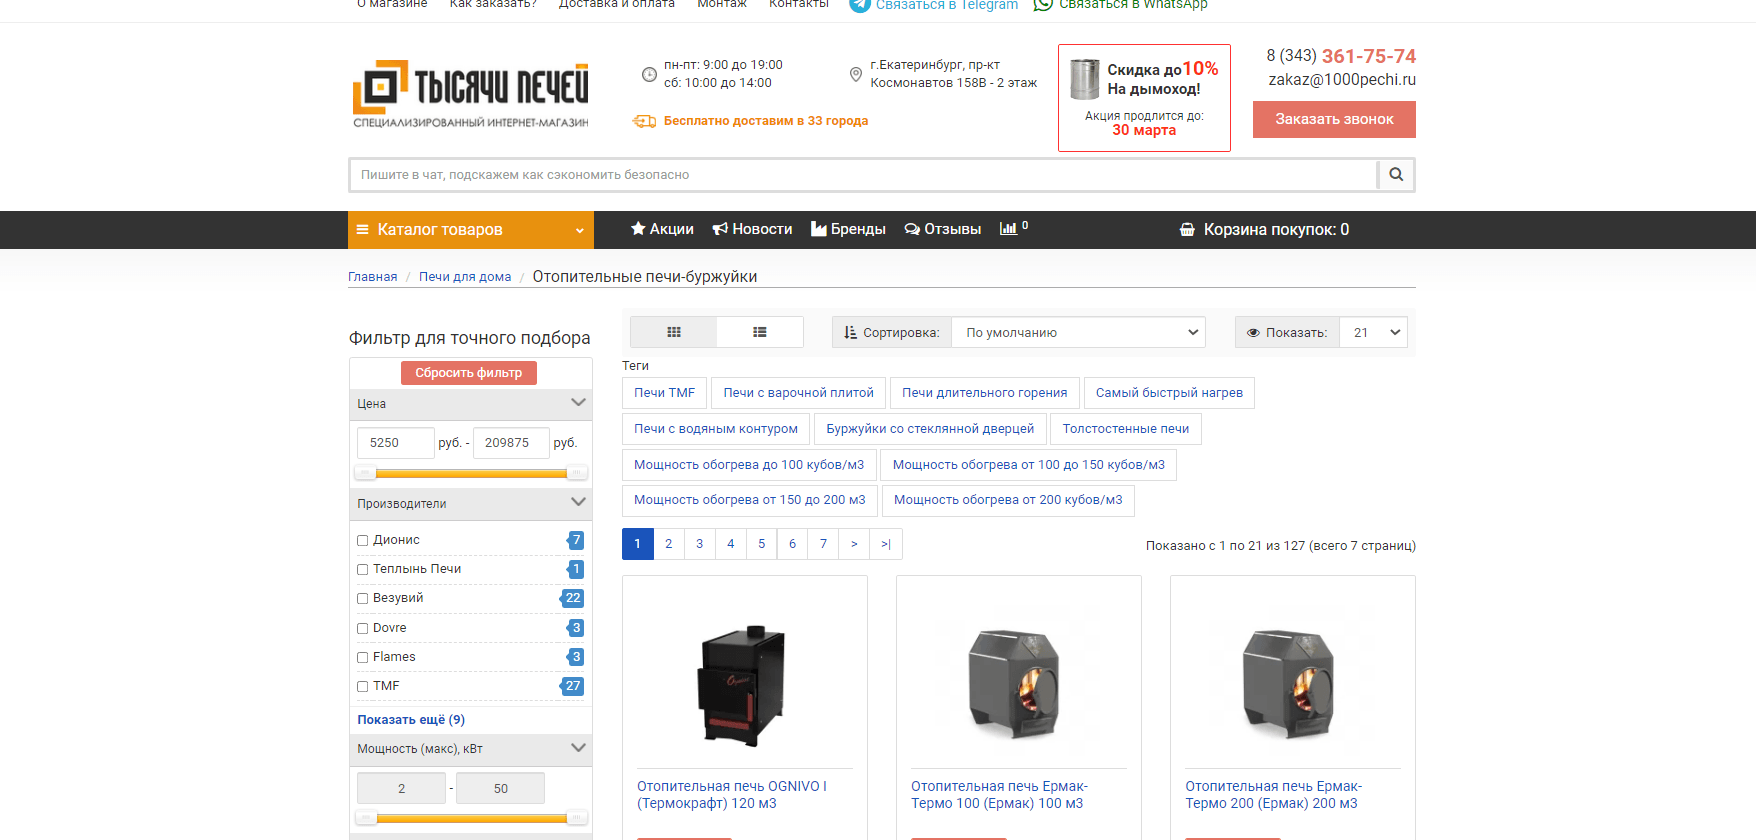The height and width of the screenshot is (840, 1756).
Task: Open the Буржуйки со стеклянной дверцей tag
Action: 930,429
